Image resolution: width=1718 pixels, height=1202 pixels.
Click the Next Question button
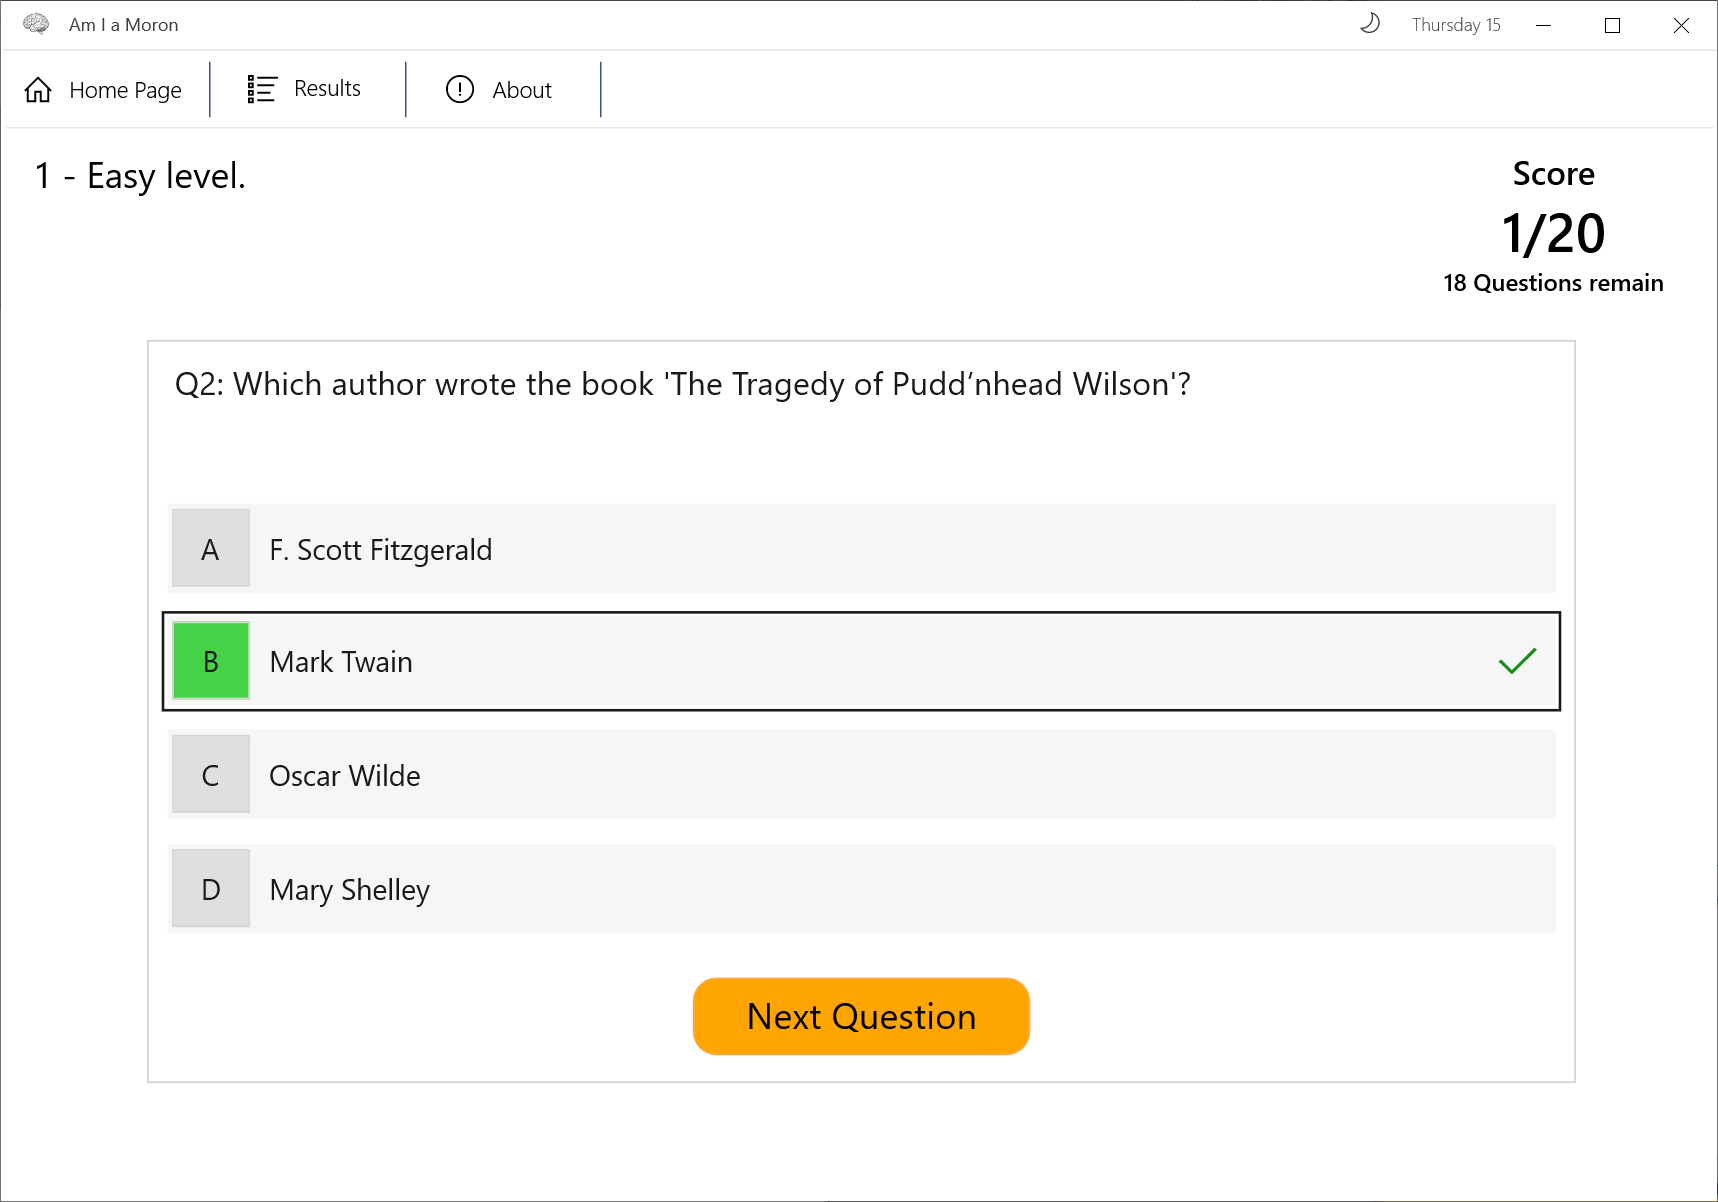pyautogui.click(x=861, y=1016)
